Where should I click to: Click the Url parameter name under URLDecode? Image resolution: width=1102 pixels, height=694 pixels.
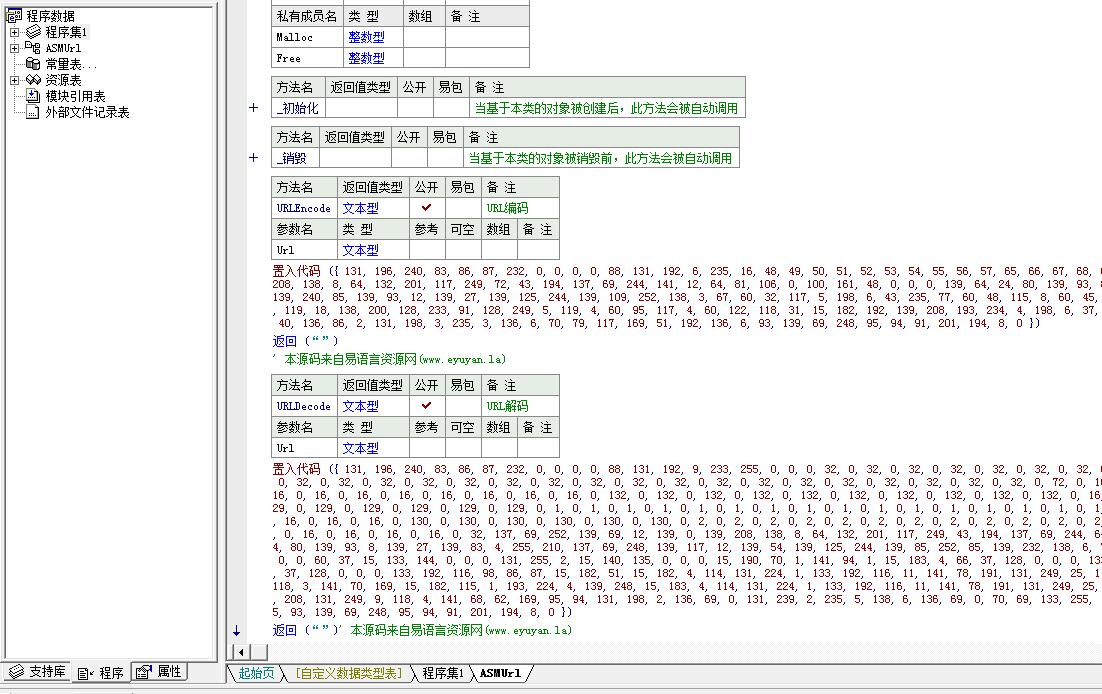coord(304,448)
